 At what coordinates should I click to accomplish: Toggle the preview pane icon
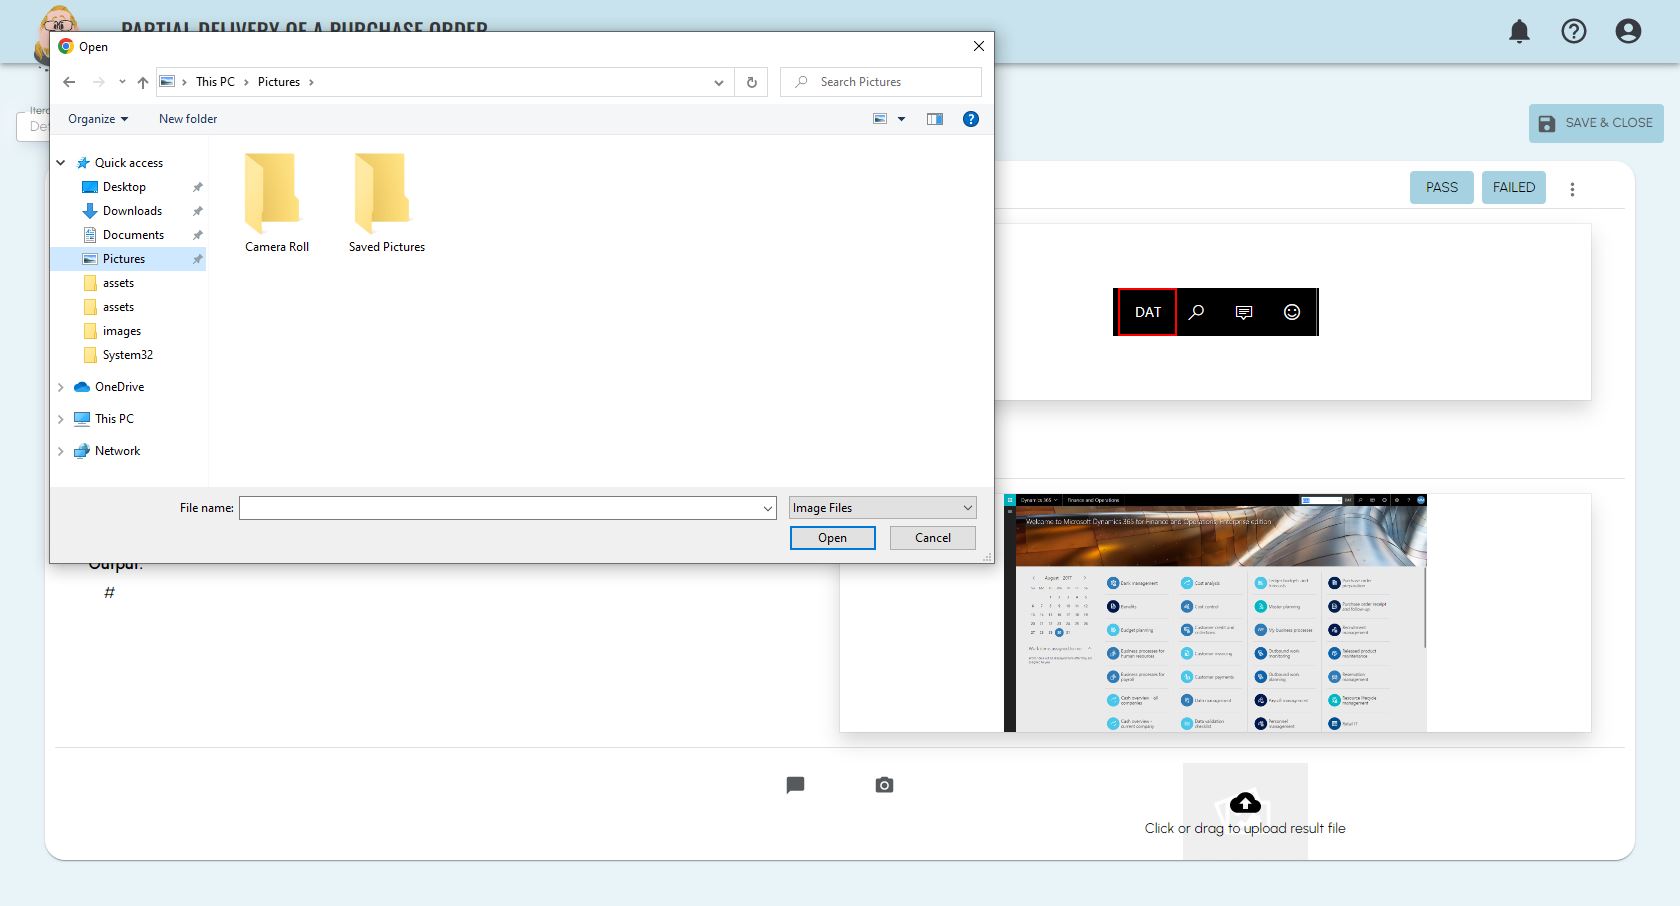[x=934, y=119]
